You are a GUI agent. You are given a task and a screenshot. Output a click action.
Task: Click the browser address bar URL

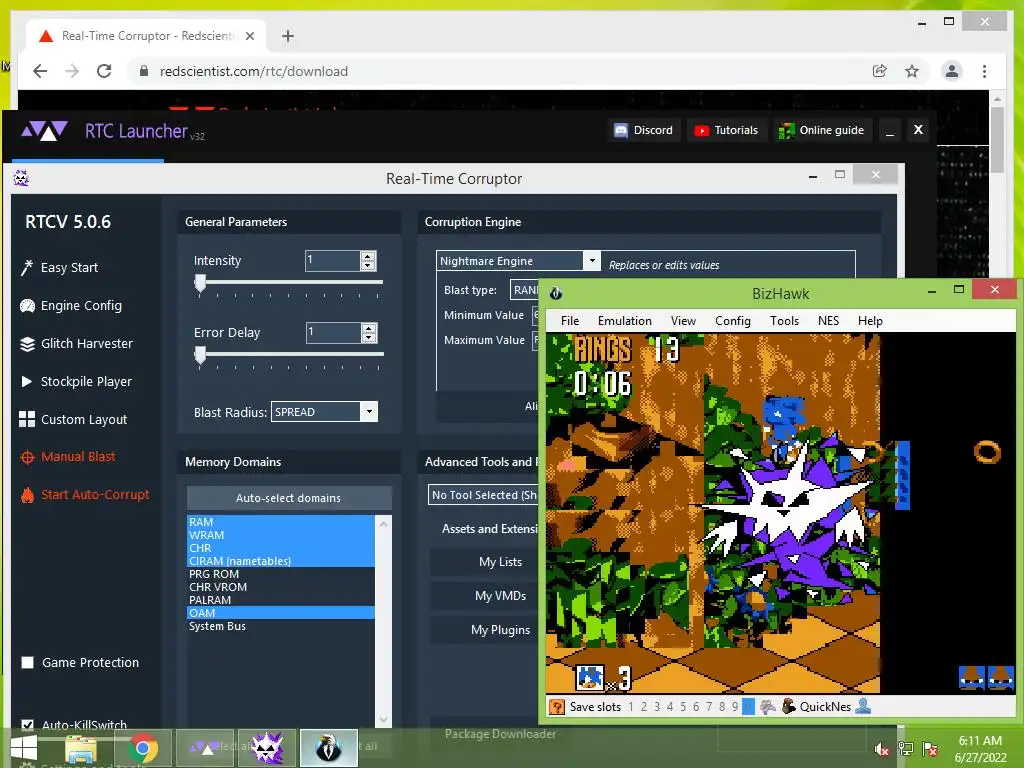[x=253, y=71]
